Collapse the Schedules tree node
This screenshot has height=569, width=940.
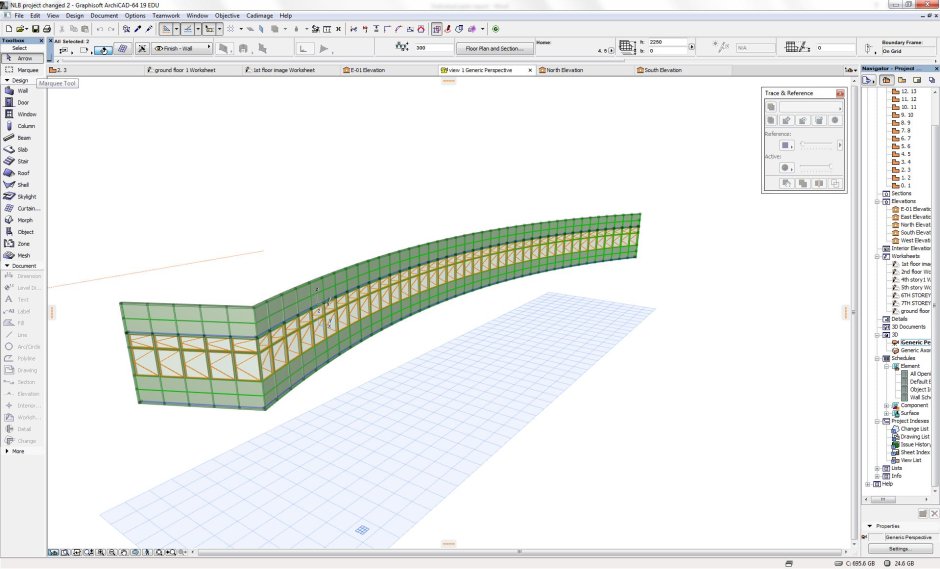878,358
